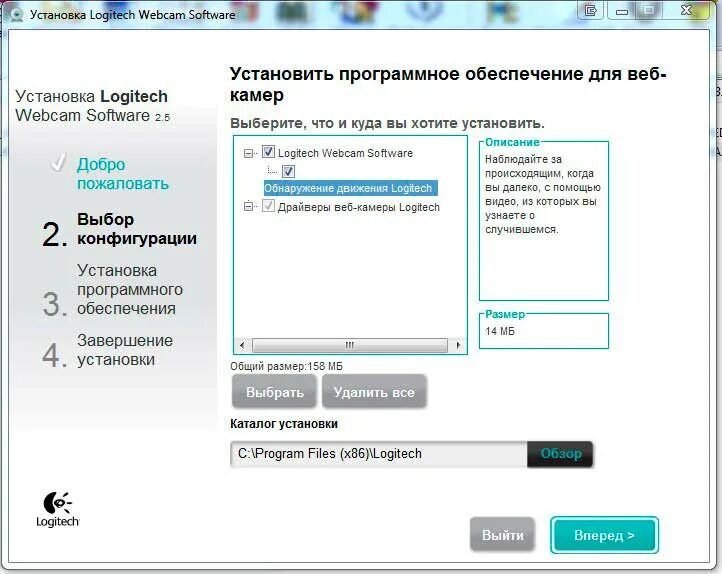Click the right arrow of the tree scrollbar
This screenshot has width=722, height=574.
[x=458, y=345]
